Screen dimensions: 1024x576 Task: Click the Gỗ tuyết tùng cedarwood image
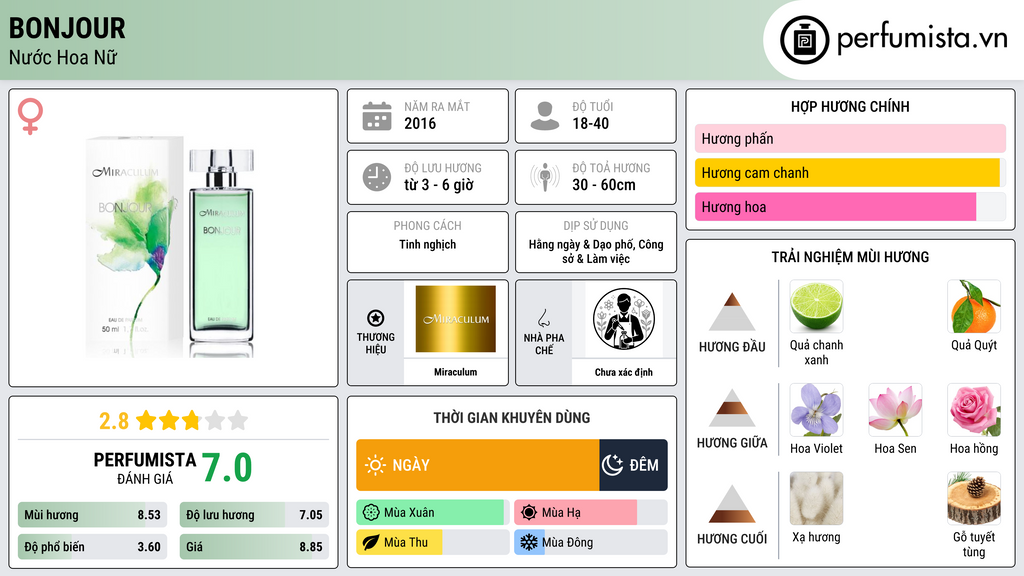pyautogui.click(x=974, y=499)
